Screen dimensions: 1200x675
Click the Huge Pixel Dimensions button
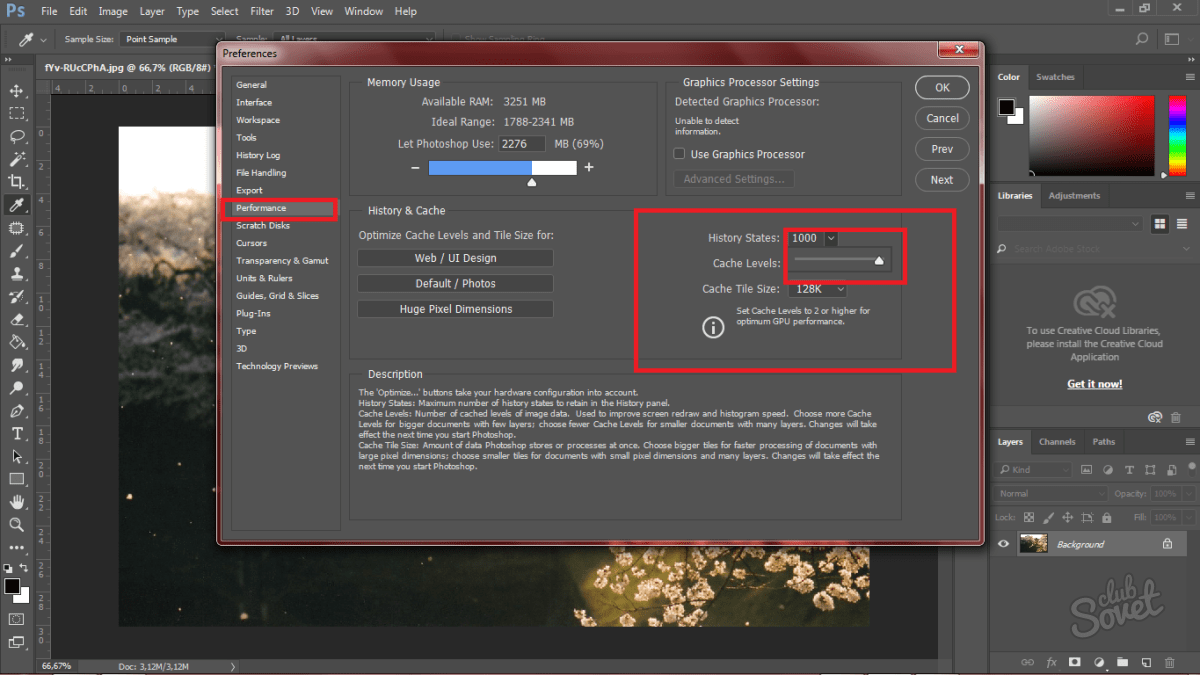click(455, 309)
